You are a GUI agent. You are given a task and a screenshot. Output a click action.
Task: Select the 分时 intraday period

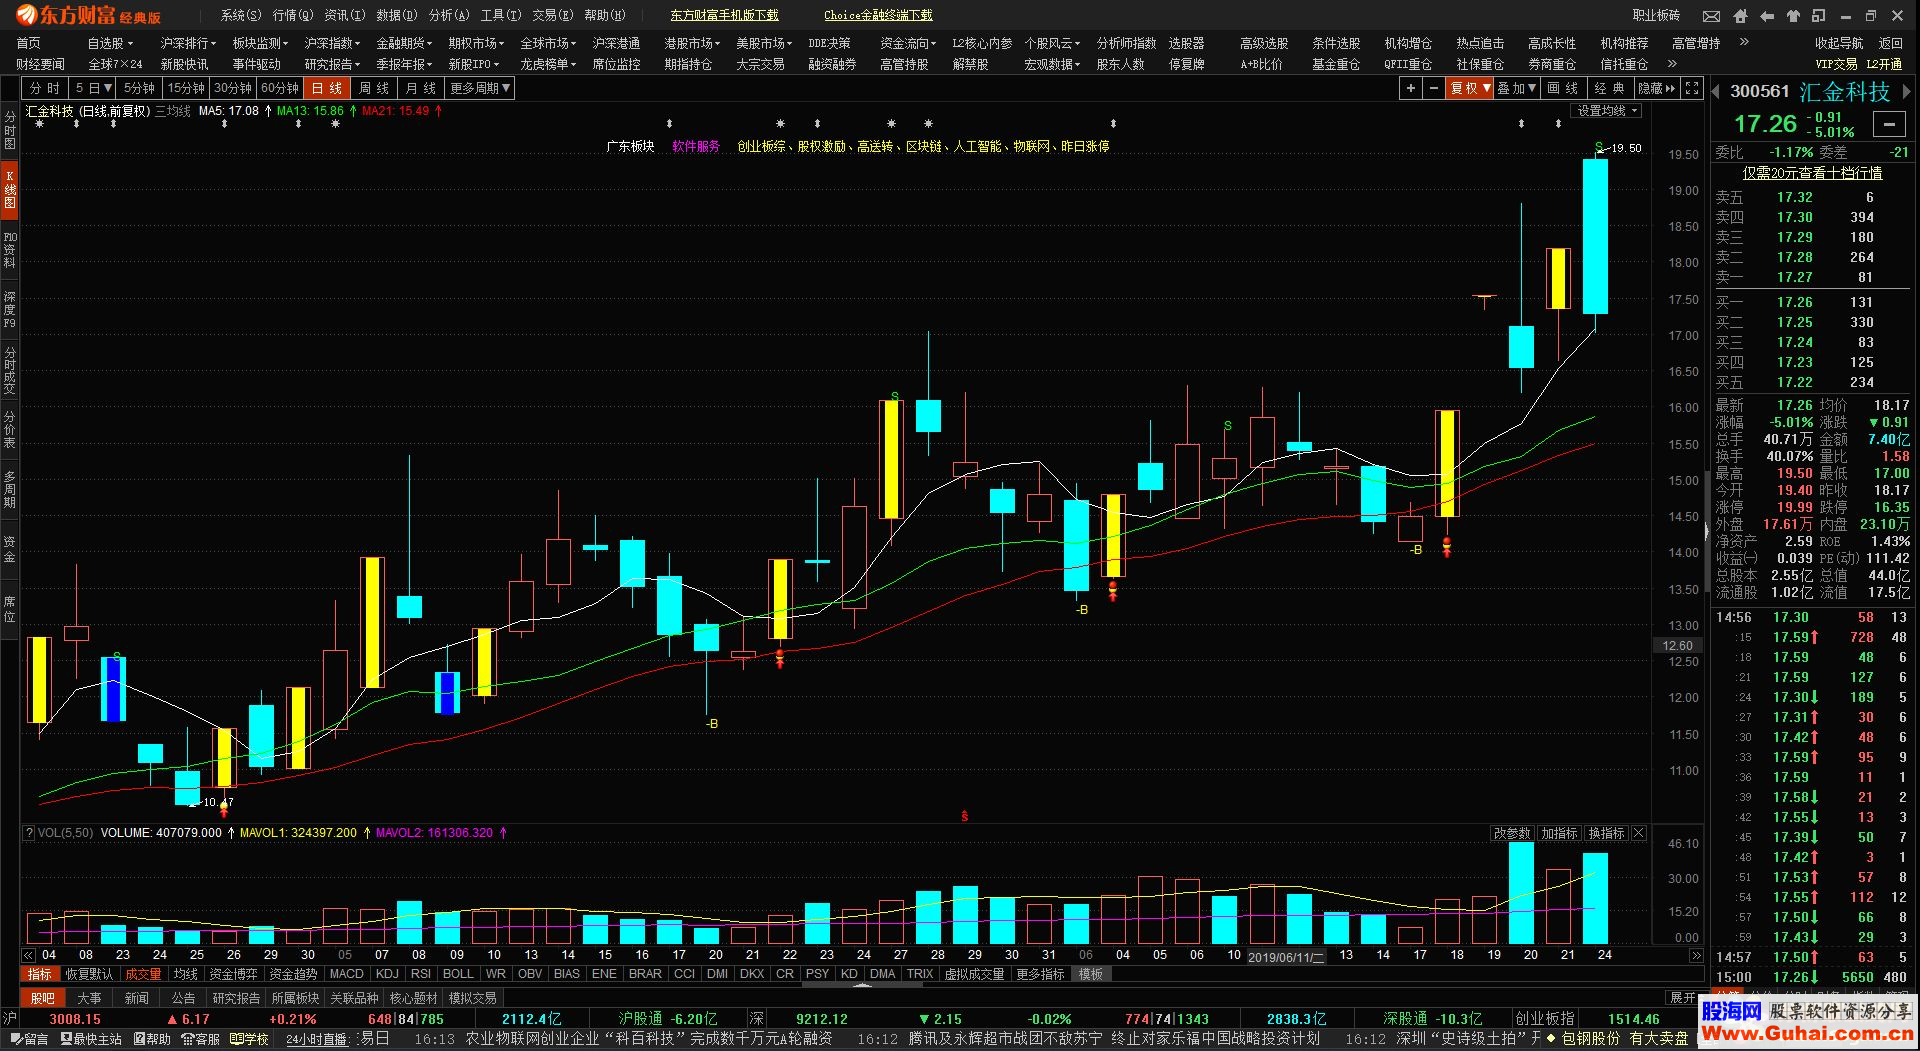(45, 88)
